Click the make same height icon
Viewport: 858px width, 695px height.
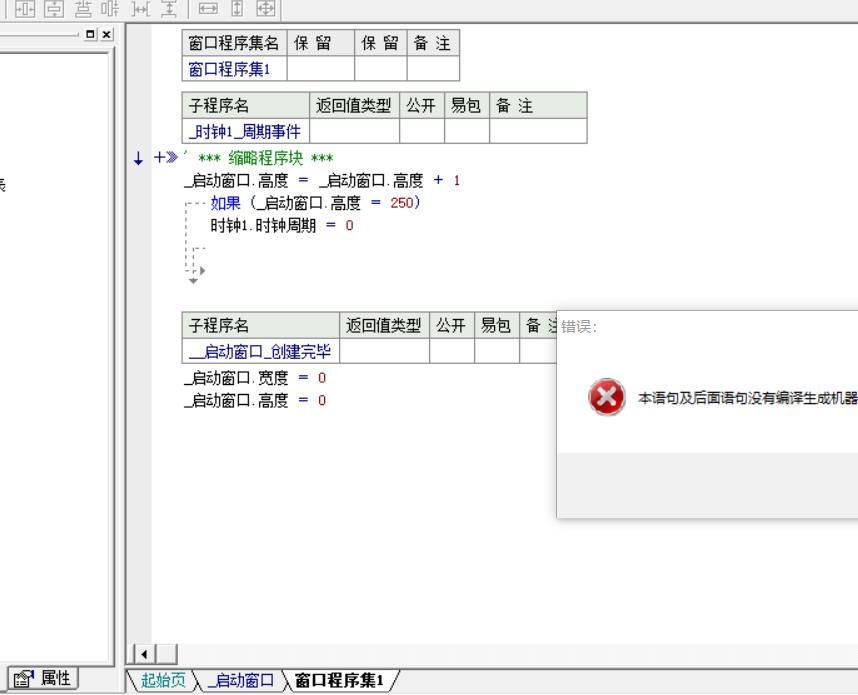237,8
